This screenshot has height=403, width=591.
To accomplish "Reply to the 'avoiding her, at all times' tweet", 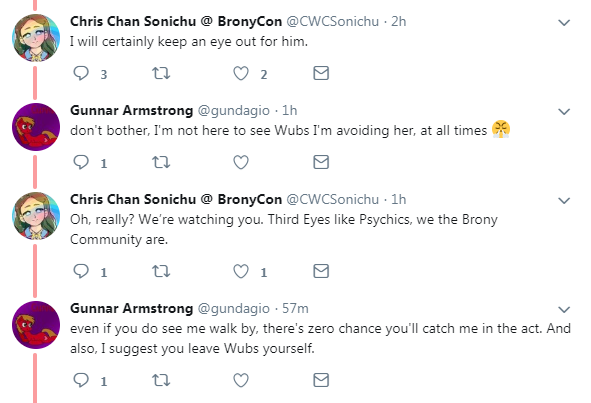I will 81,162.
